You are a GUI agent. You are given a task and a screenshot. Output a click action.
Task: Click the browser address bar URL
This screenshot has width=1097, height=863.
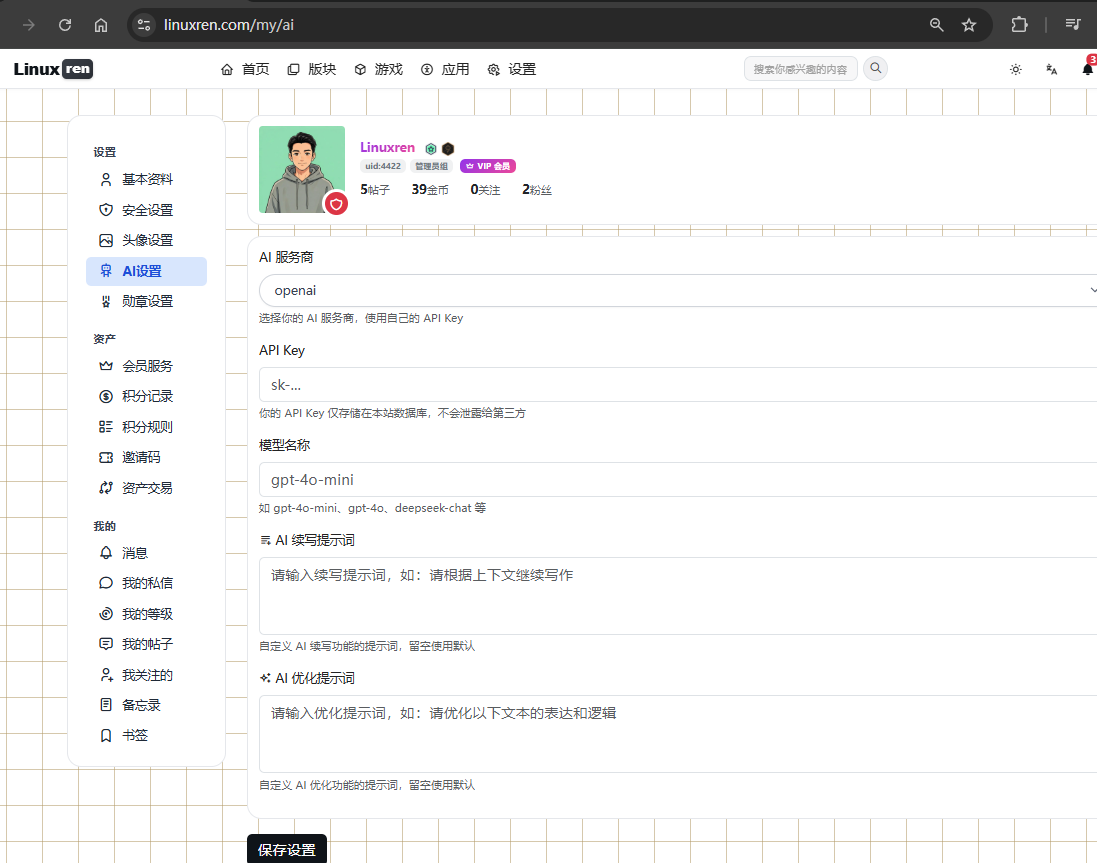pos(229,25)
